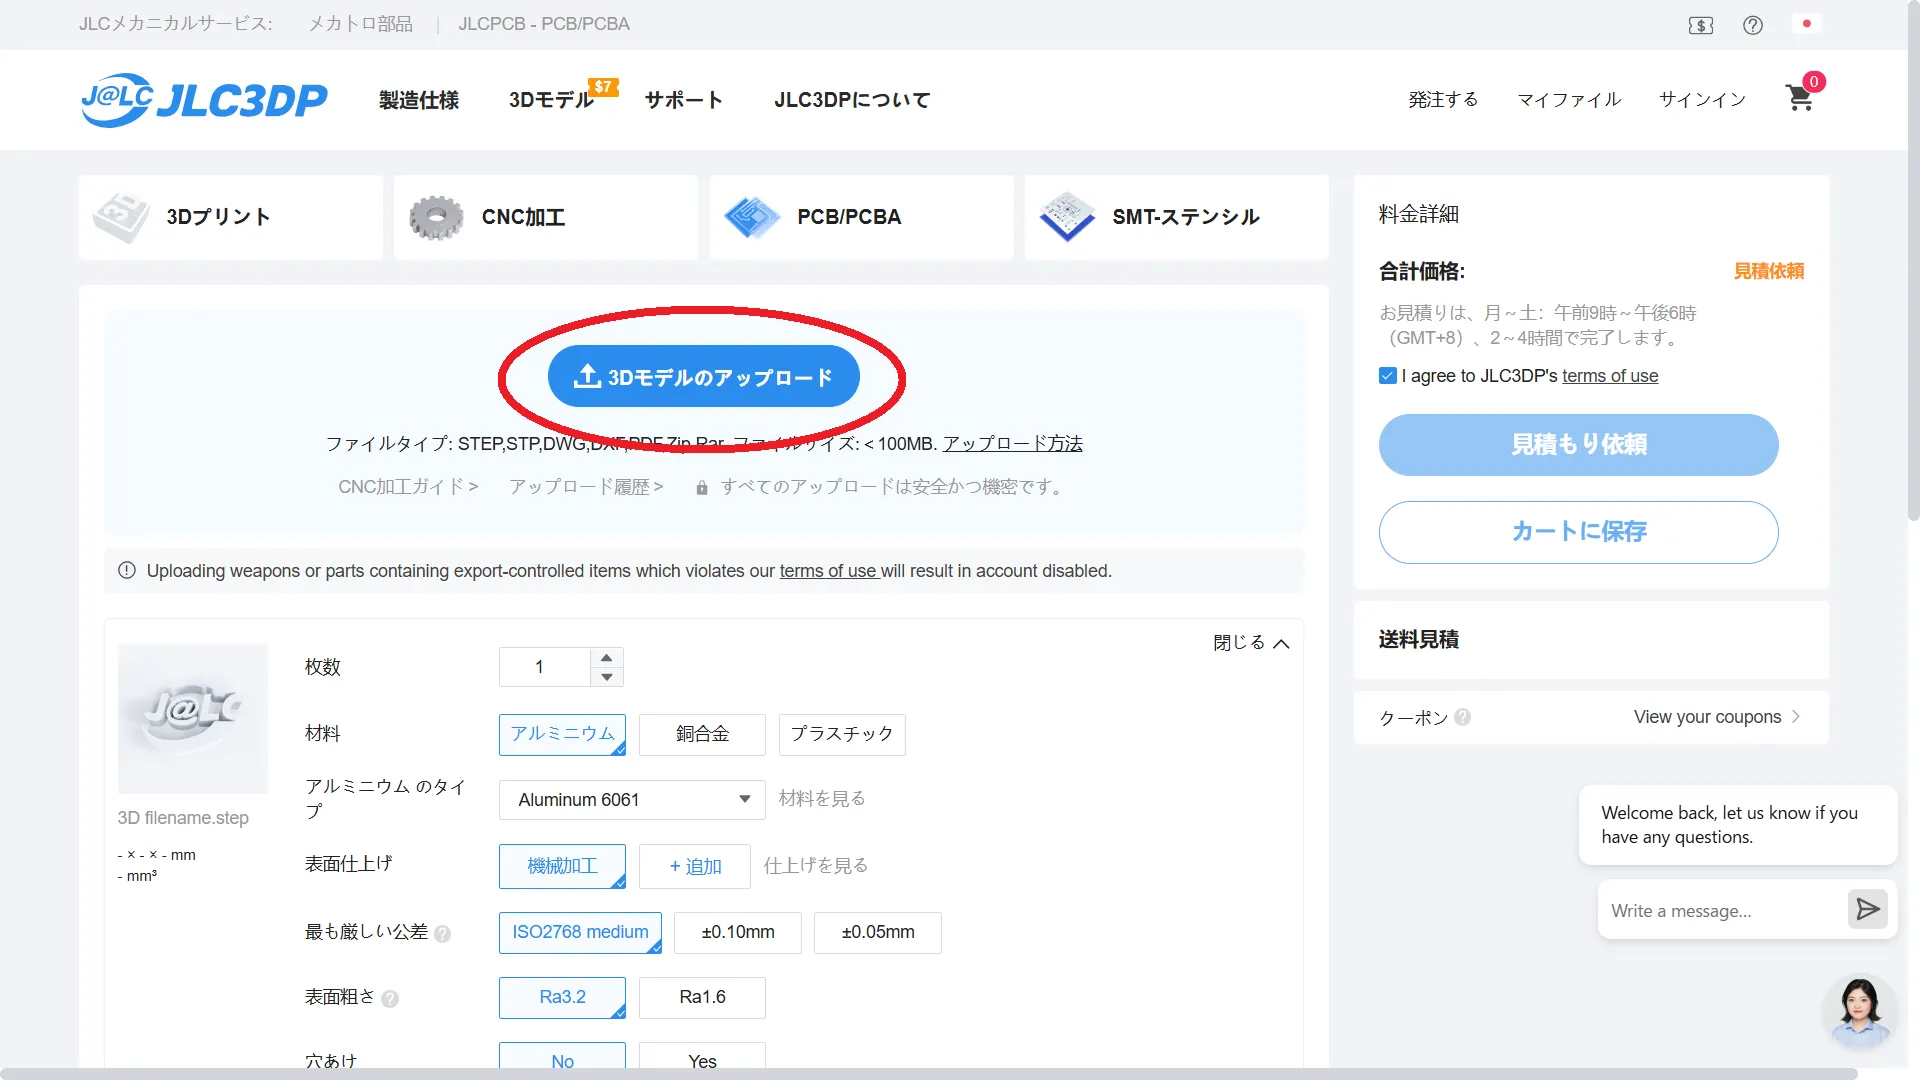Select アルミニウム material
Screen dimensions: 1920x1080
pos(562,734)
